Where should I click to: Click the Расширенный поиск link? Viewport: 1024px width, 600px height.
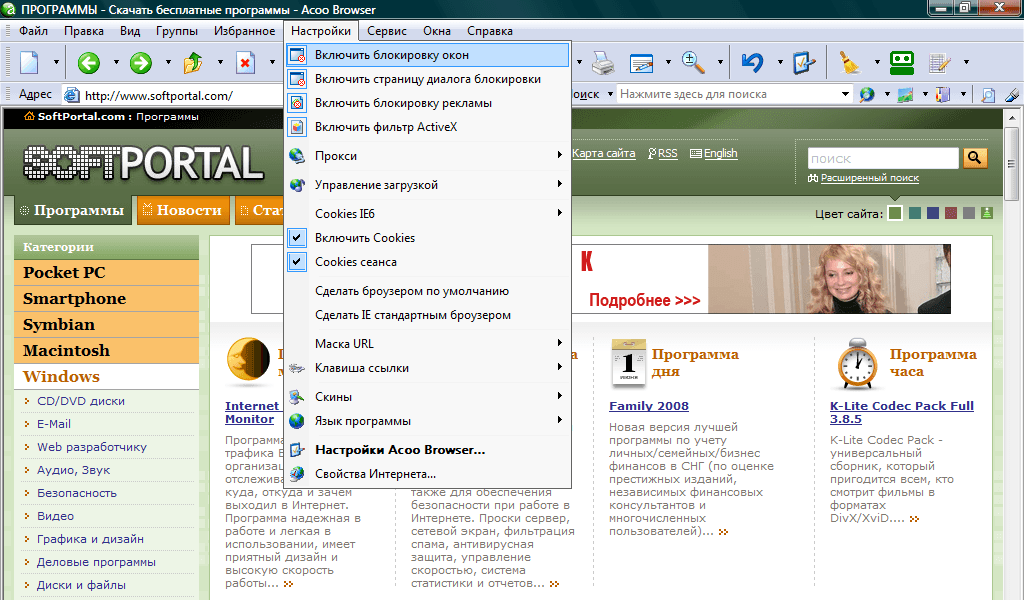[x=870, y=178]
